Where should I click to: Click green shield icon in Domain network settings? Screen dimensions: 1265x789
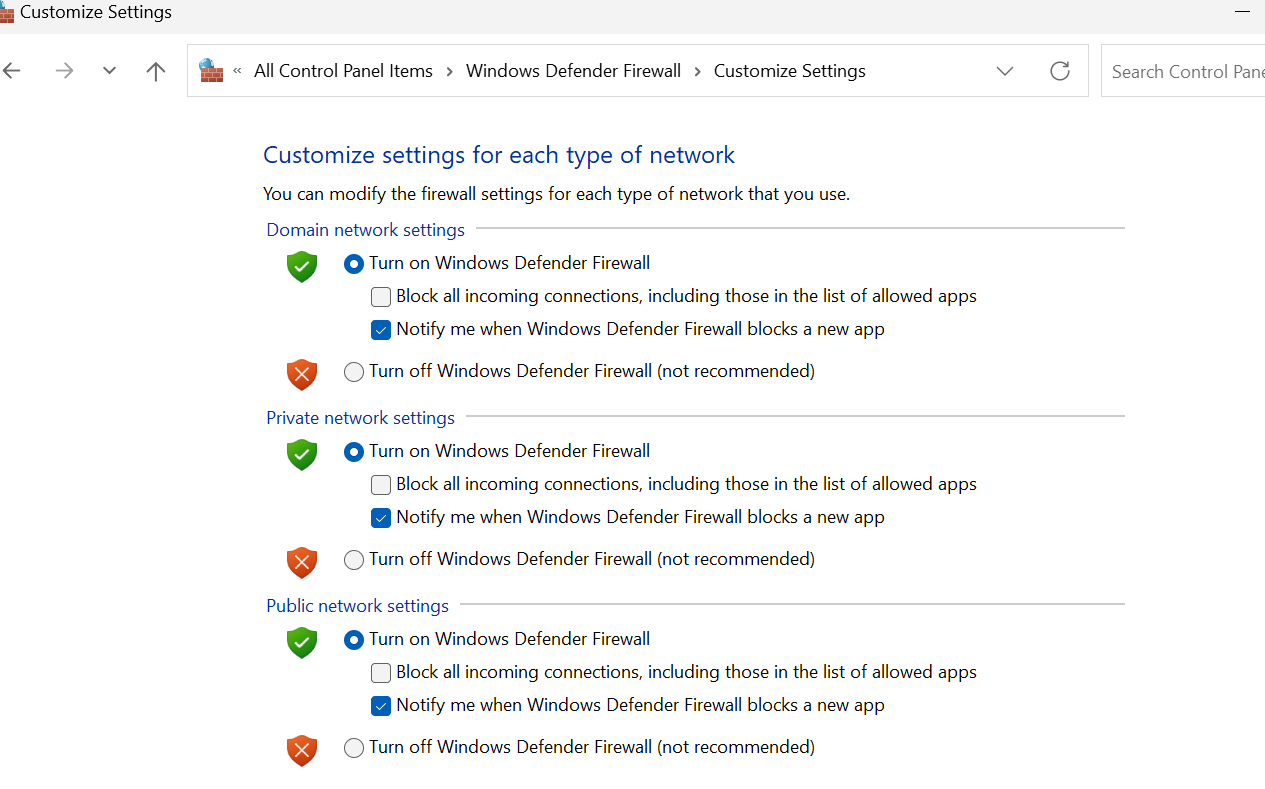point(302,266)
